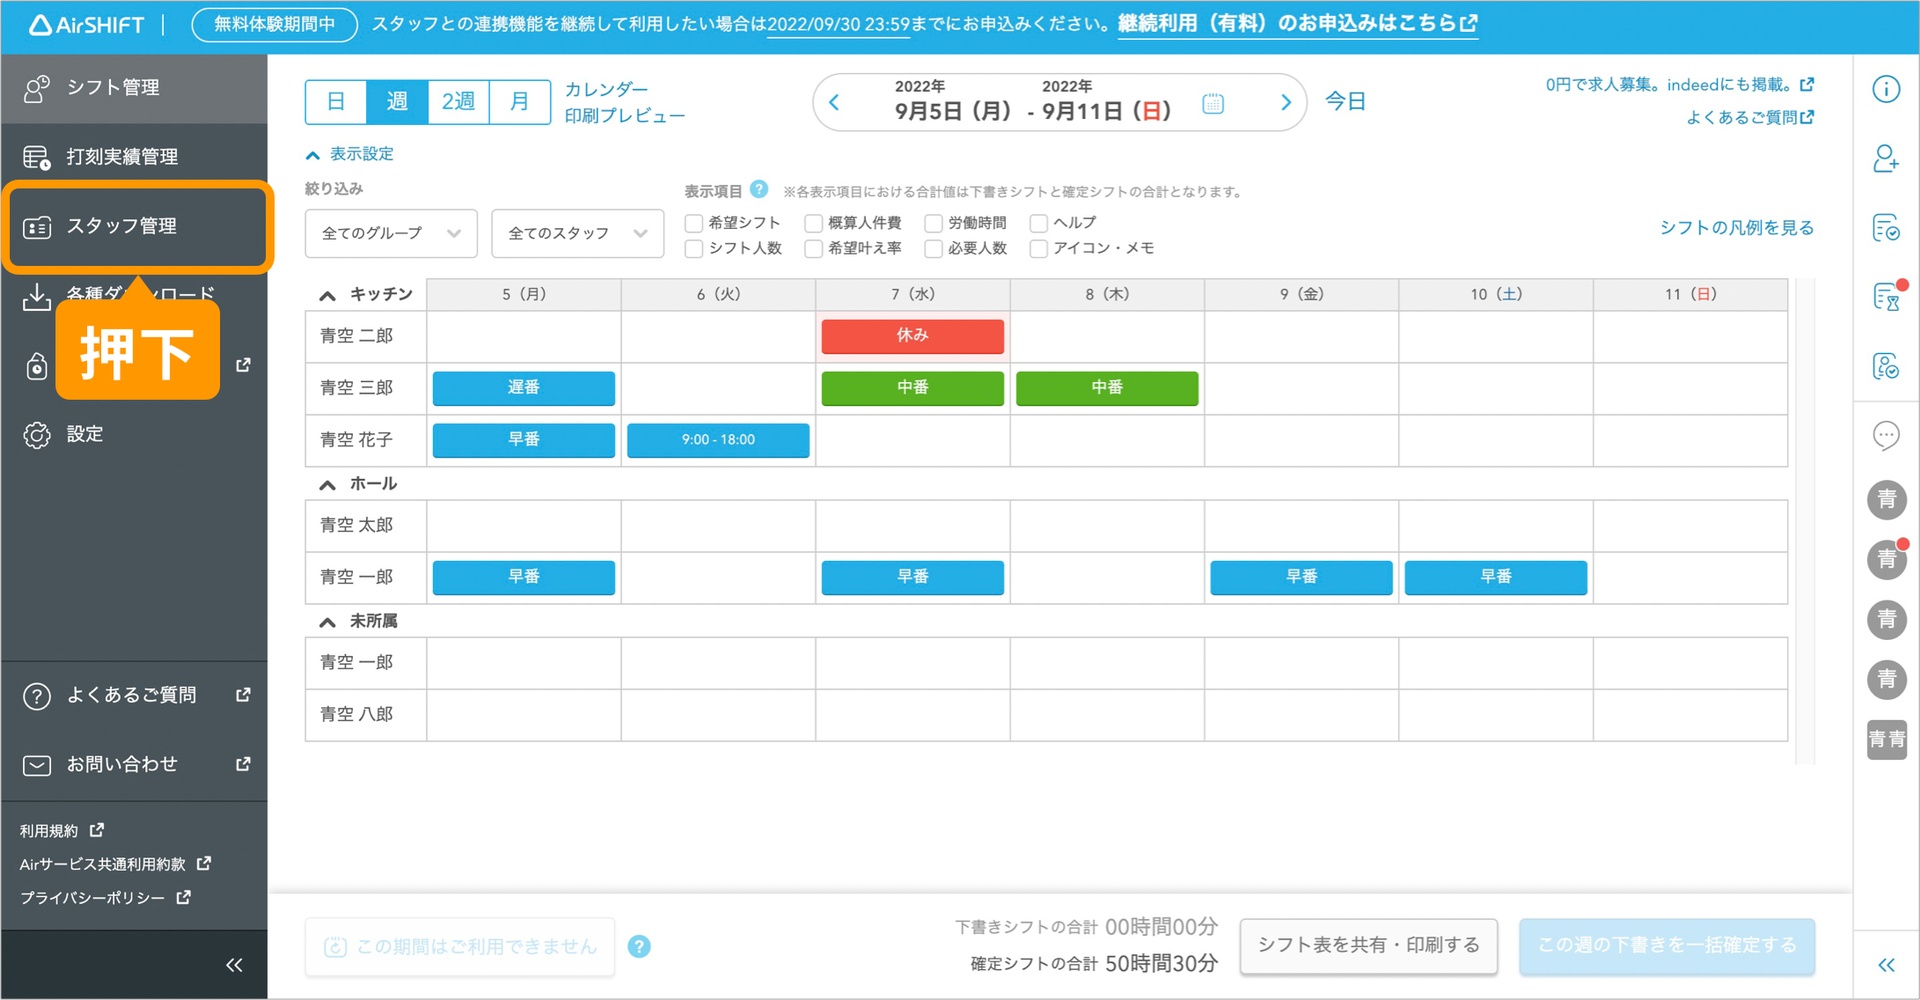Click the add staff icon in right sidebar
This screenshot has width=1920, height=1000.
[x=1885, y=159]
